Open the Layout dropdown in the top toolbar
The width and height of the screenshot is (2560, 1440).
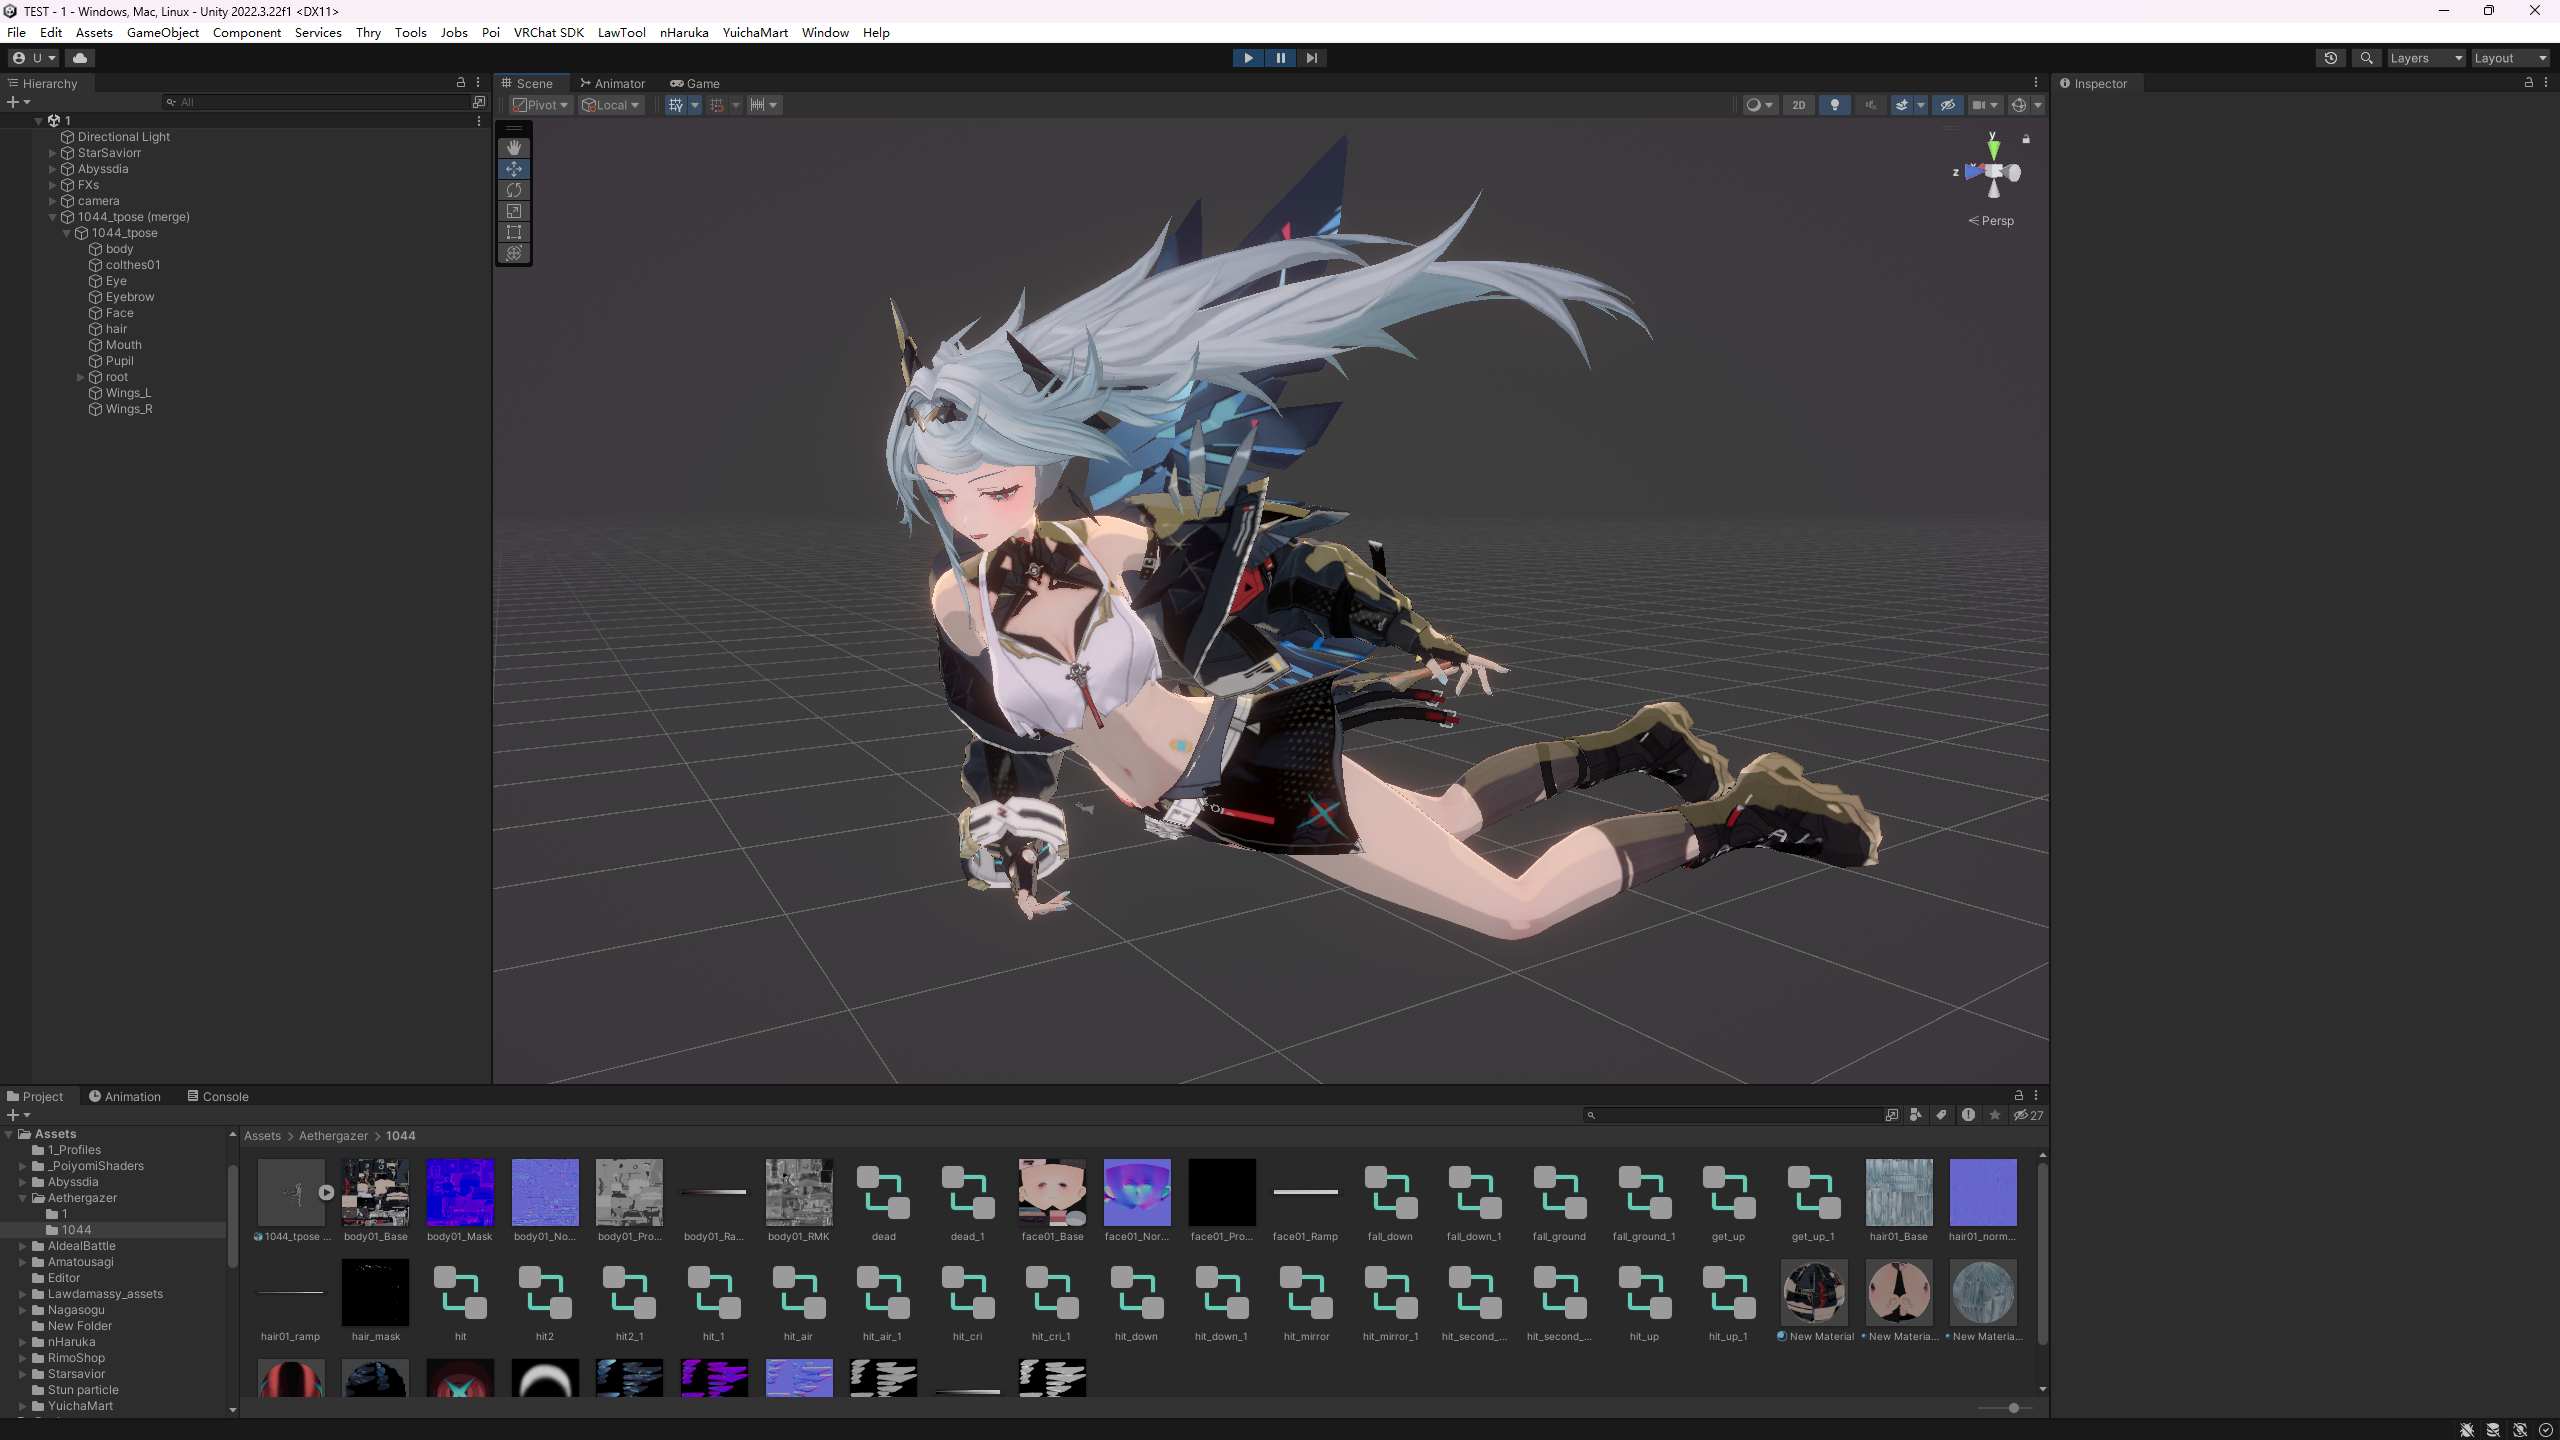click(x=2510, y=58)
